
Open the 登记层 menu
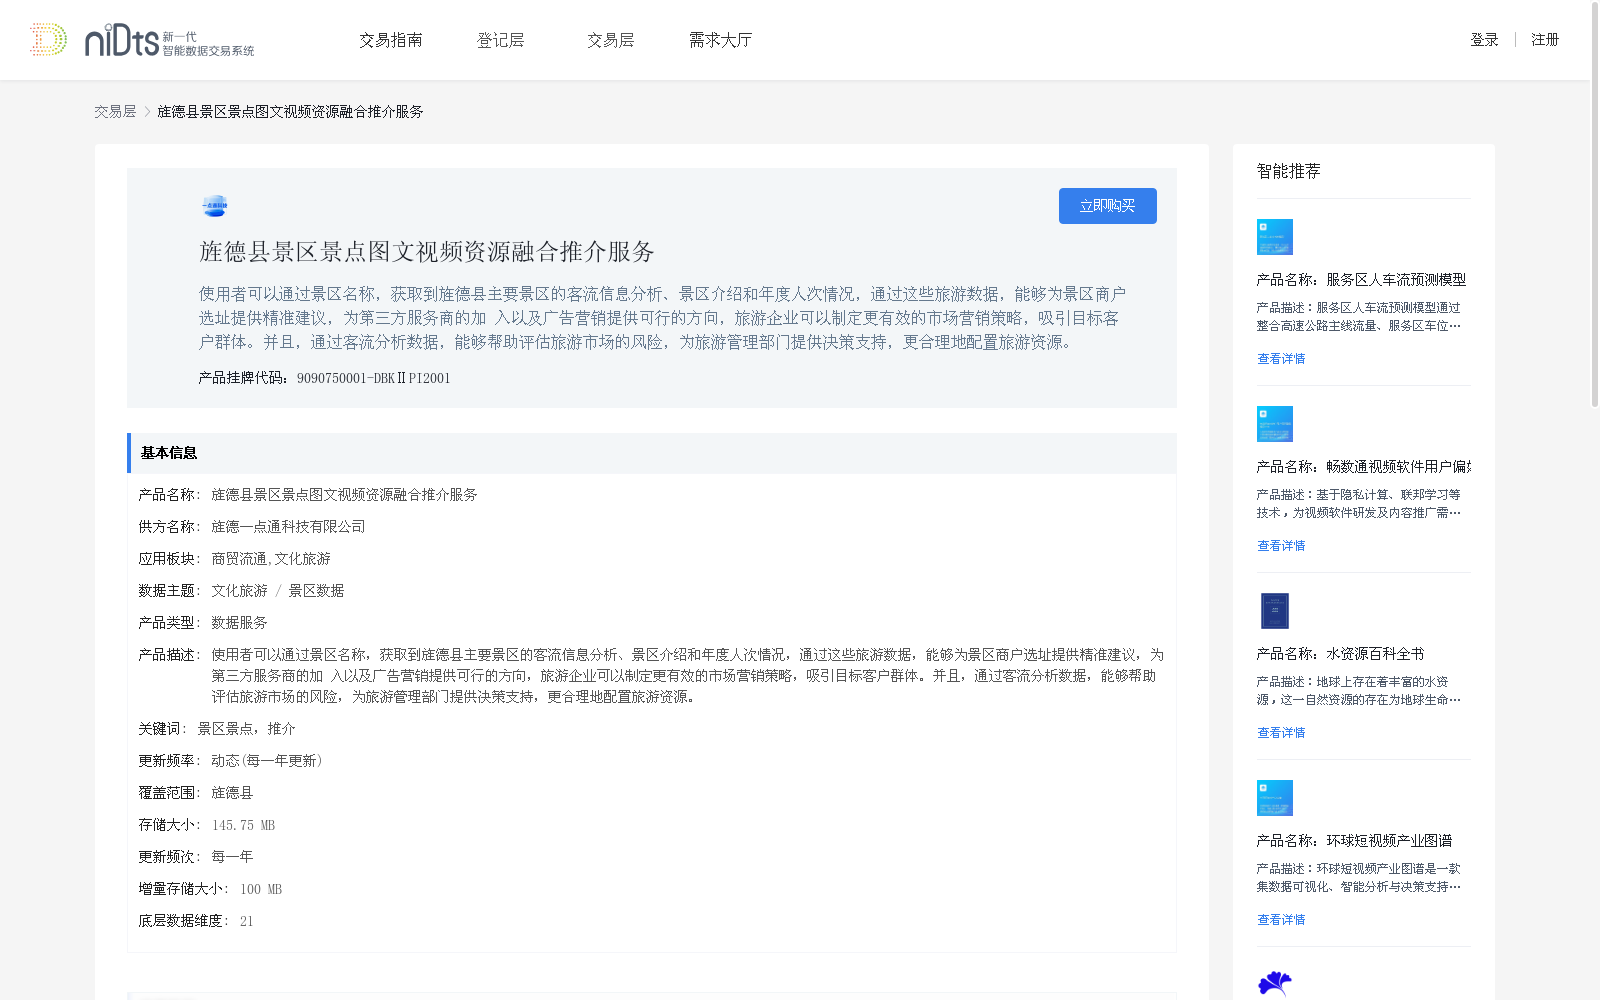(x=501, y=40)
